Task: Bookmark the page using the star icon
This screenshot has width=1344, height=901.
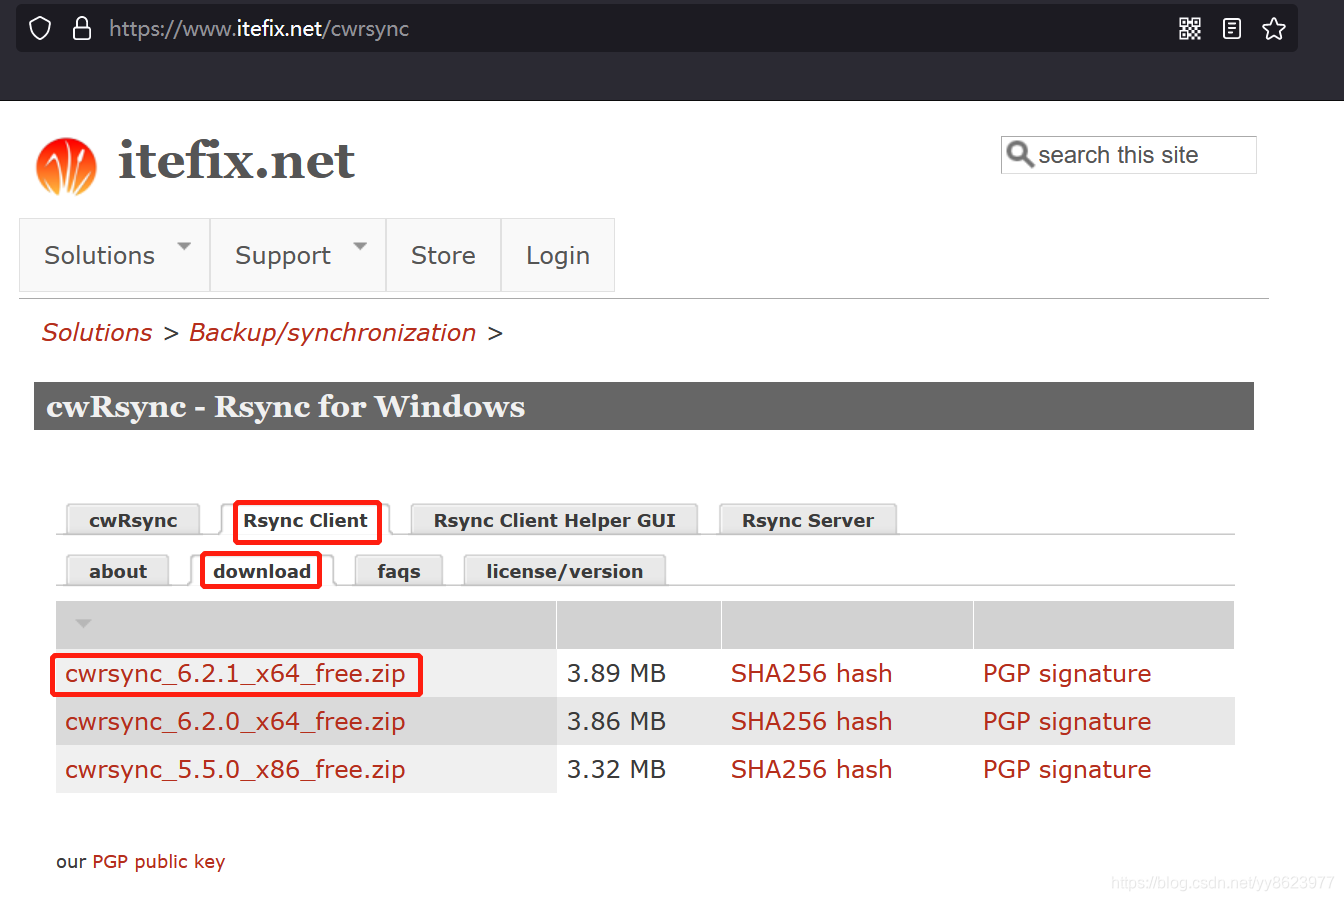Action: (1274, 28)
